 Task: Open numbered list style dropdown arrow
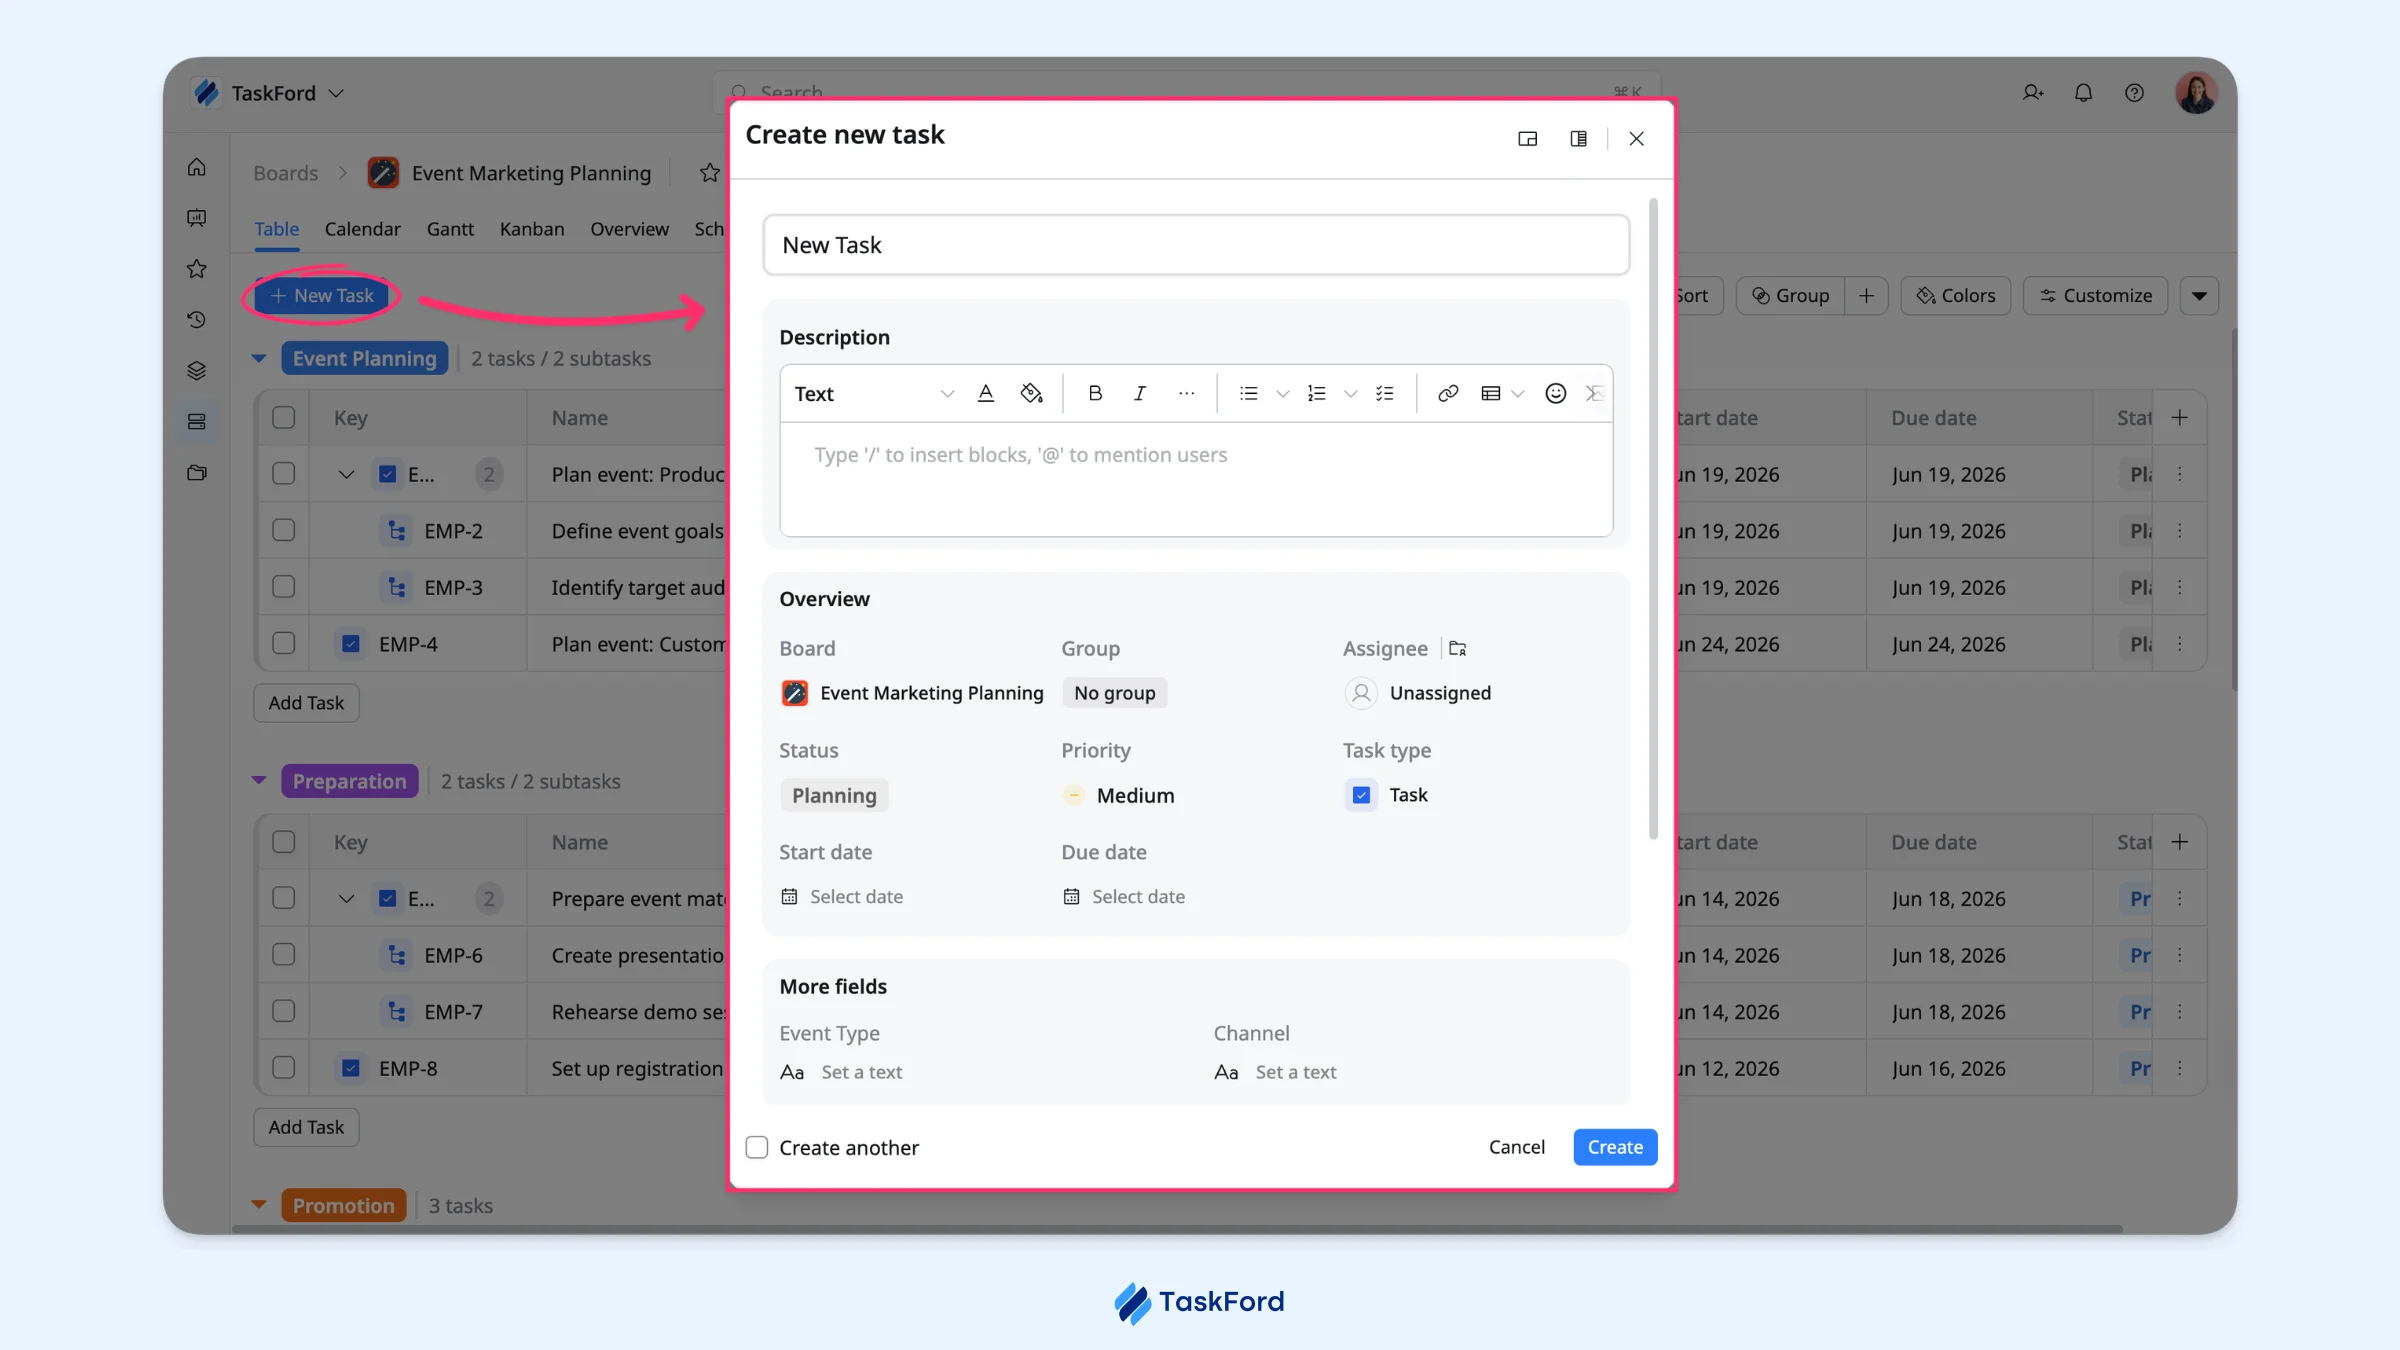pos(1350,394)
